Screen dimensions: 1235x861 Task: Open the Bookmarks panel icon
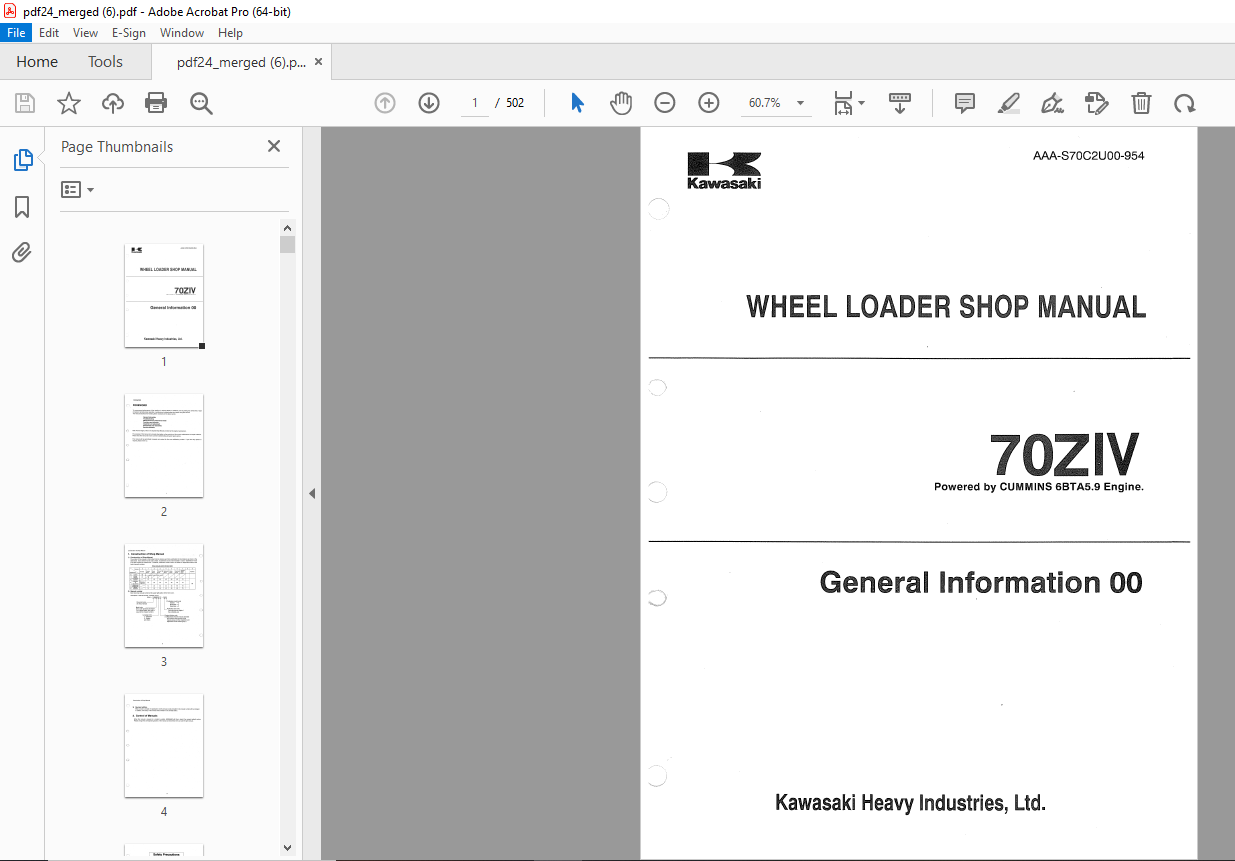pos(22,207)
